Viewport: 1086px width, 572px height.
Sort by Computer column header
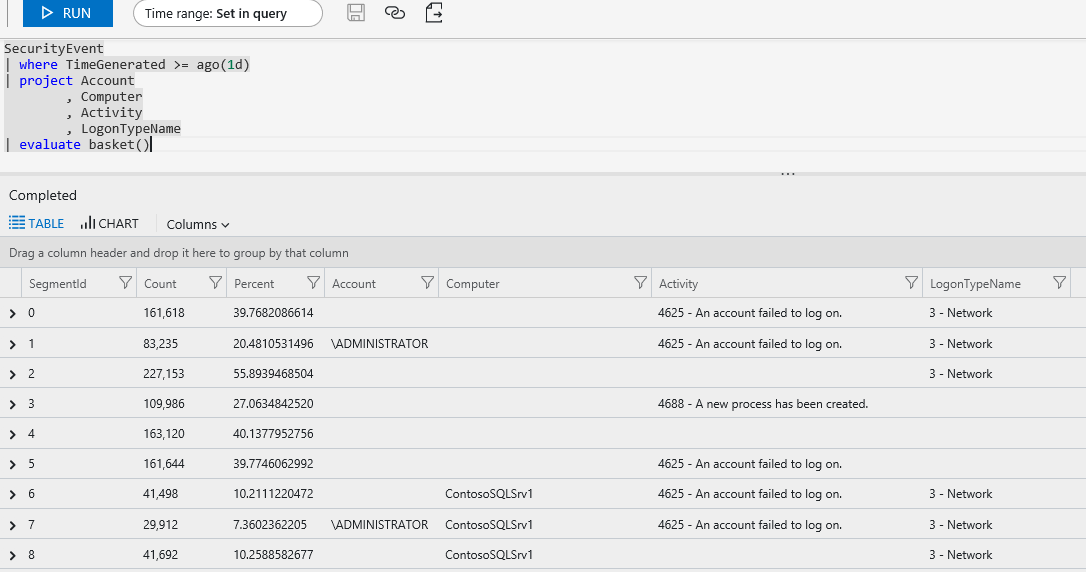tap(472, 284)
